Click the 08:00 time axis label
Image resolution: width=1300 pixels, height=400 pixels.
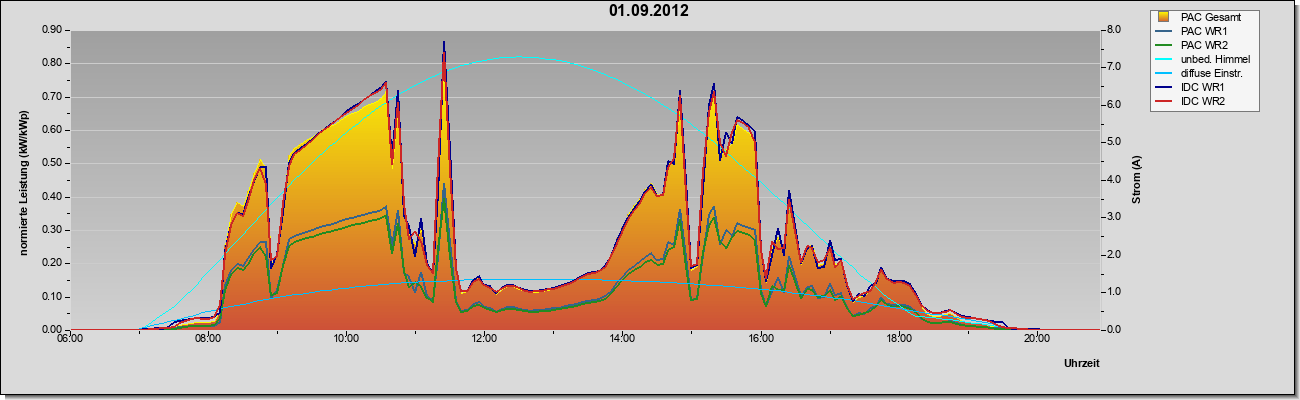pos(208,339)
